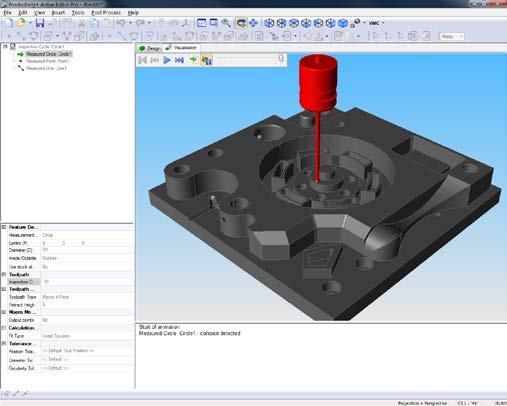507x406 pixels.
Task: Click the red probe tool in 3D view
Action: (x=318, y=83)
